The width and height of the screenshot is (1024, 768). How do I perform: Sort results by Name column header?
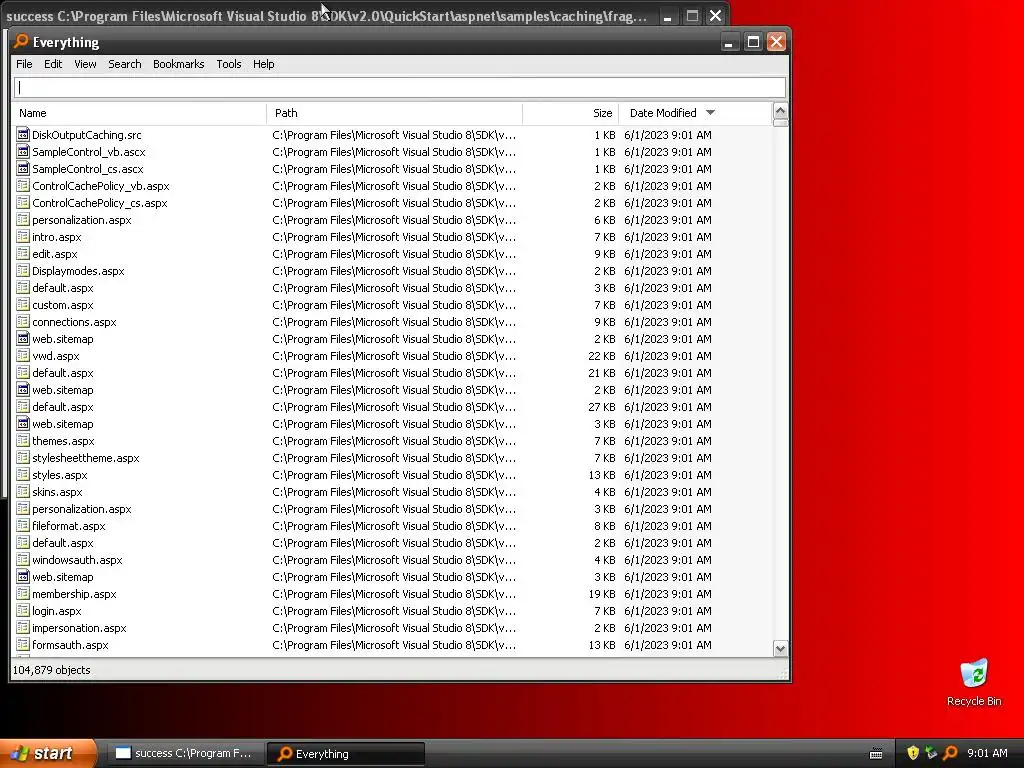pos(140,113)
